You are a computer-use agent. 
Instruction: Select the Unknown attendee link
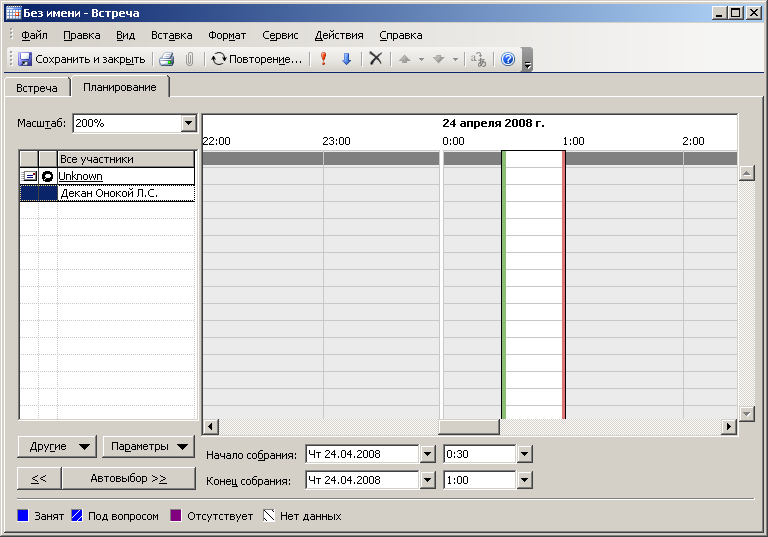tap(80, 176)
